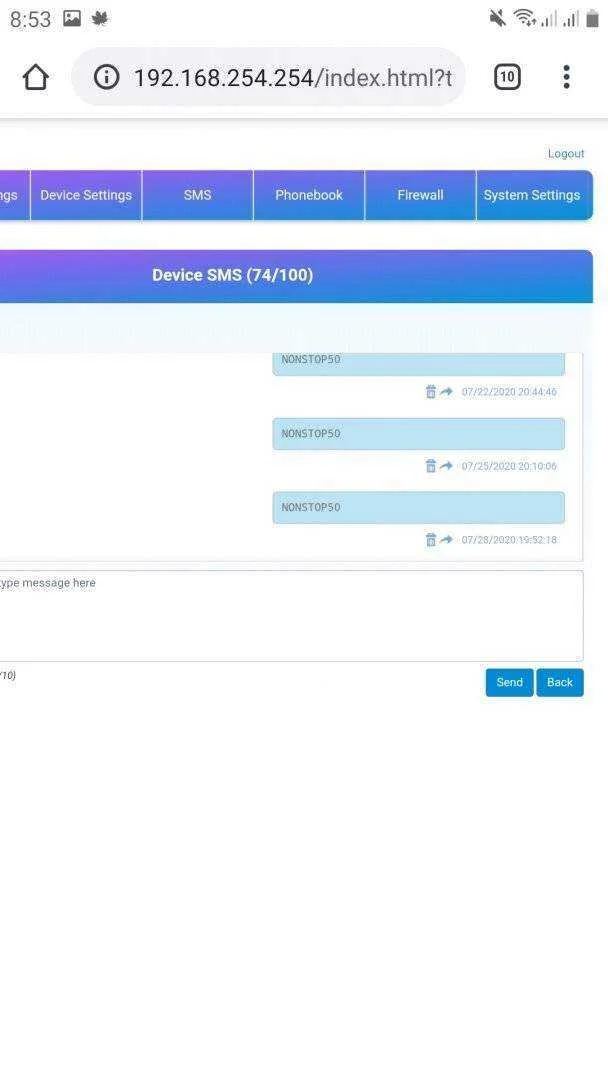This screenshot has width=608, height=1080.
Task: Delete the NONSTOP50 message dated 07/28/2020
Action: (x=430, y=539)
